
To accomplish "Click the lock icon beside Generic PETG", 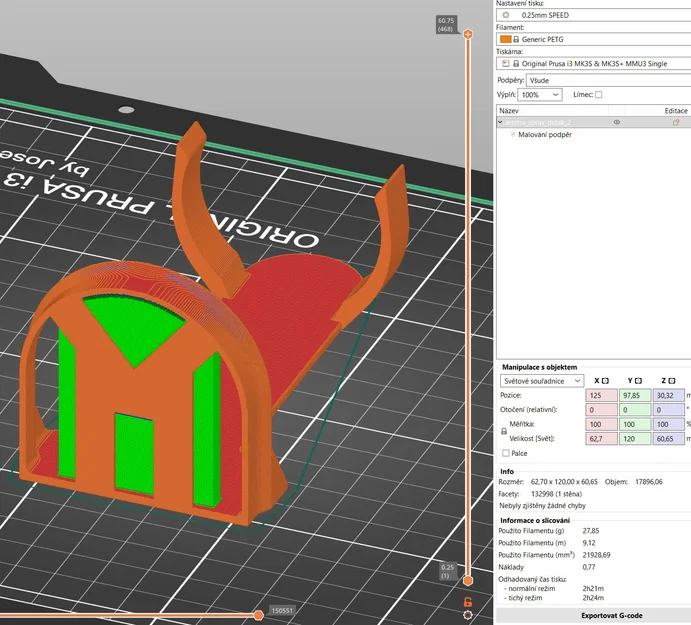I will click(x=517, y=39).
